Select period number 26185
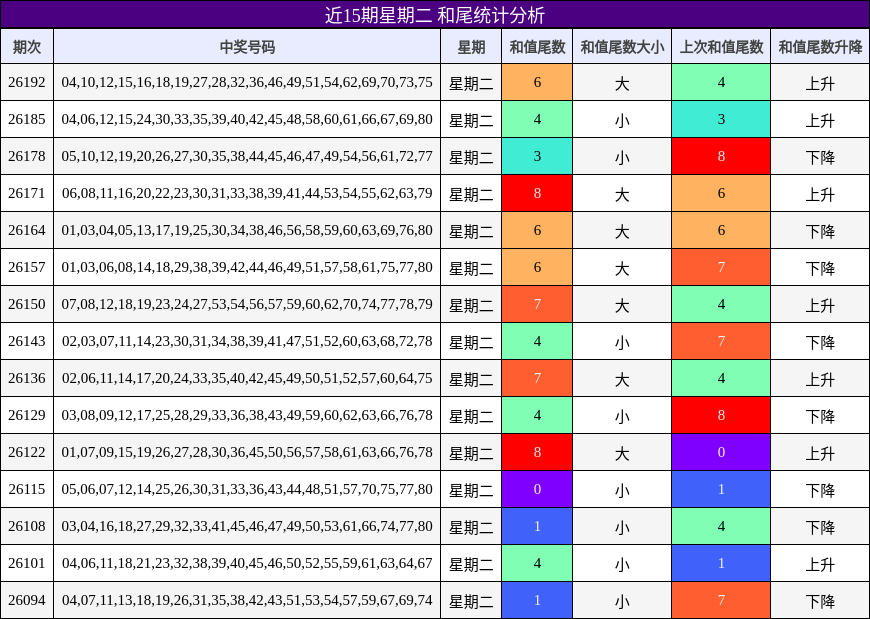Viewport: 870px width, 619px height. [x=27, y=119]
